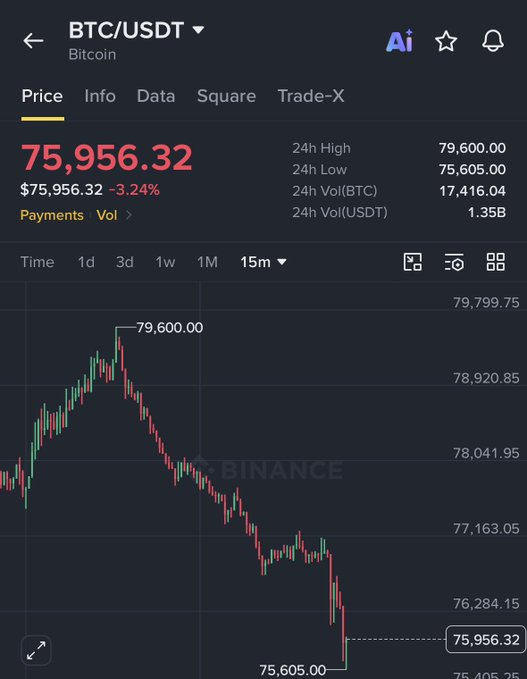Open the Payments tag link
This screenshot has width=527, height=679.
[x=52, y=215]
